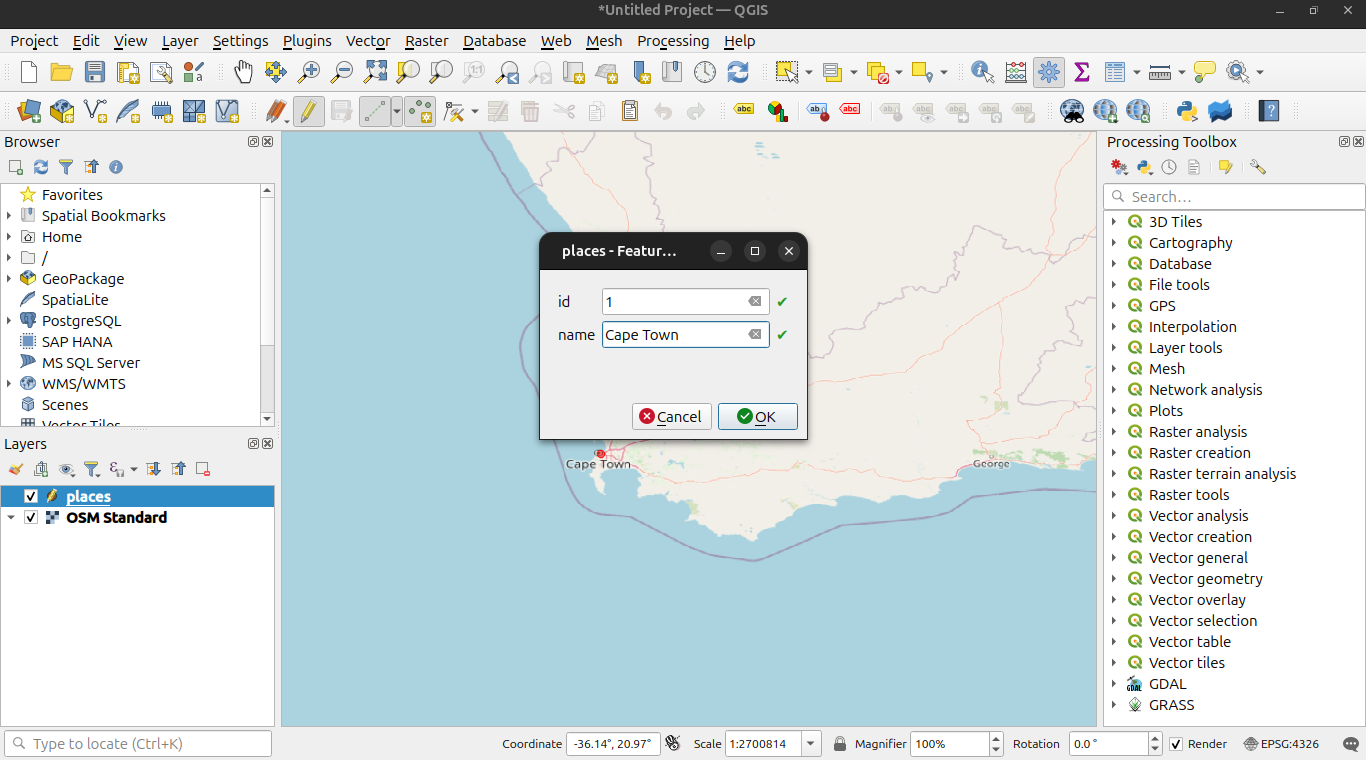Toggle Editing with the pencil icon

click(308, 111)
